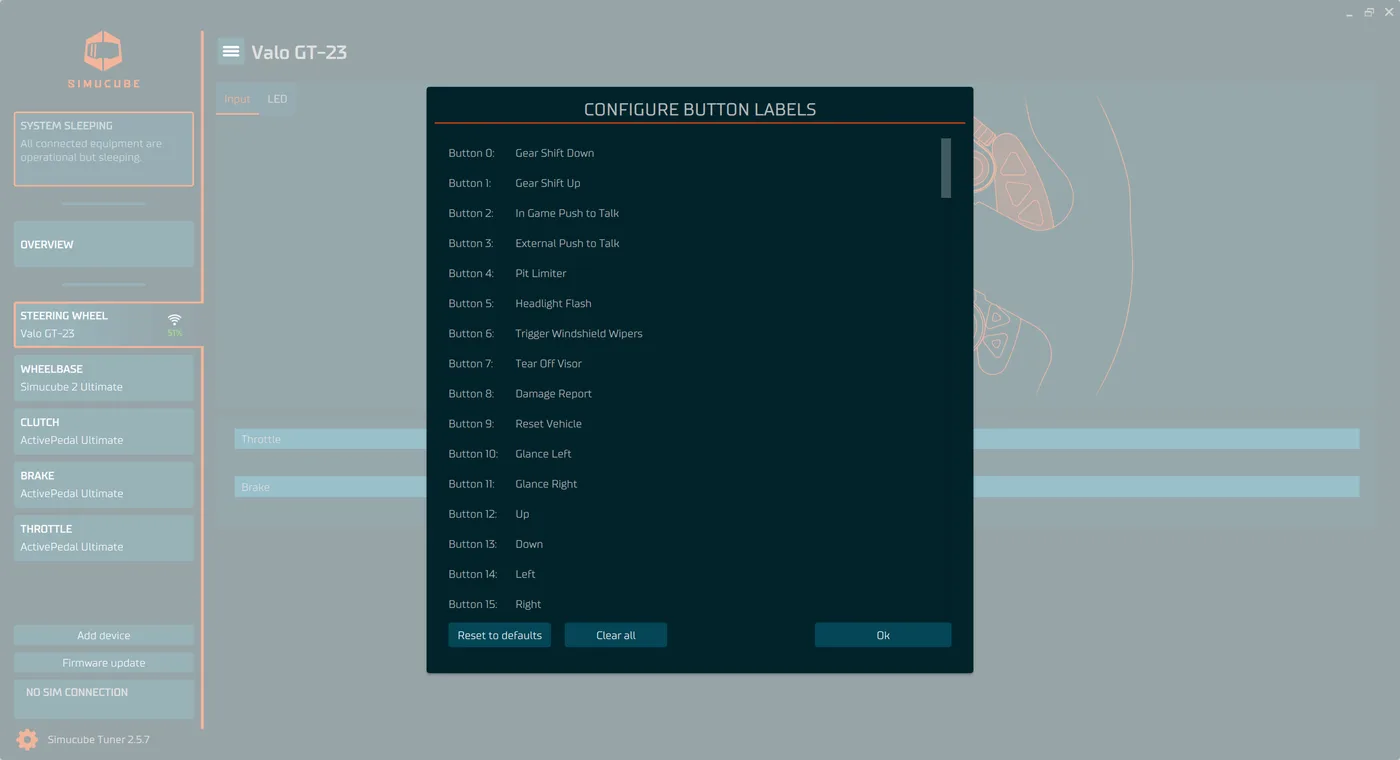Edit the Button 9 label Reset Vehicle

click(548, 423)
